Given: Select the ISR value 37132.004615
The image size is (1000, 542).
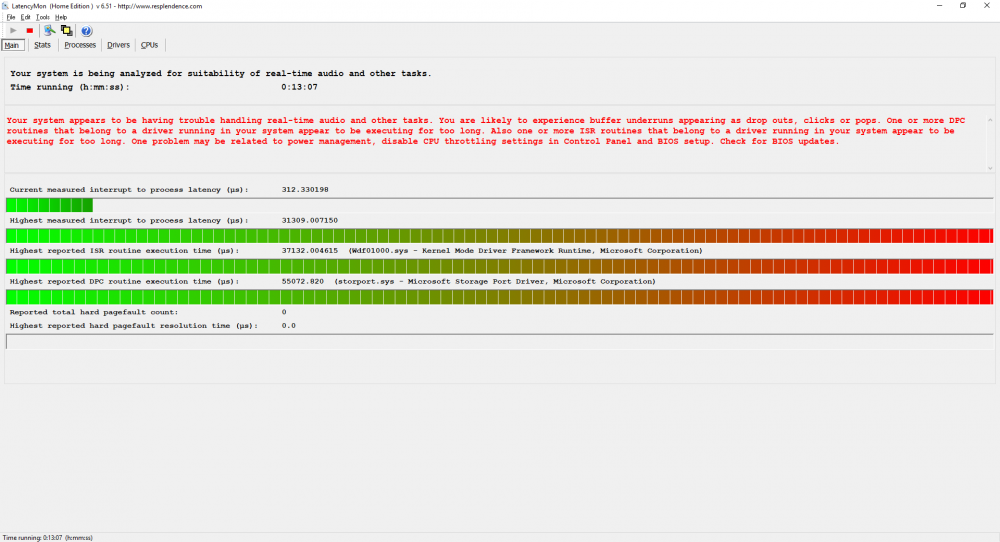Looking at the screenshot, I should coord(309,251).
